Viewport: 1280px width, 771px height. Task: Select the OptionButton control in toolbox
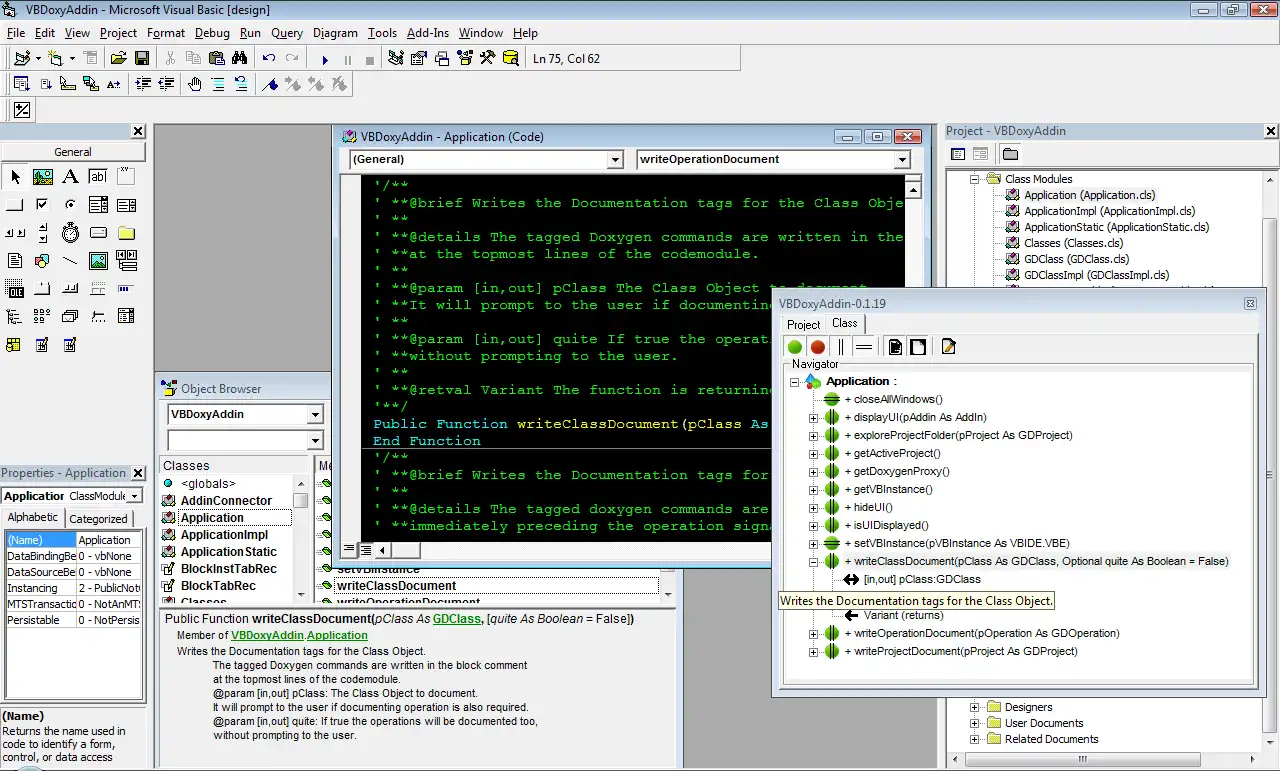point(70,205)
